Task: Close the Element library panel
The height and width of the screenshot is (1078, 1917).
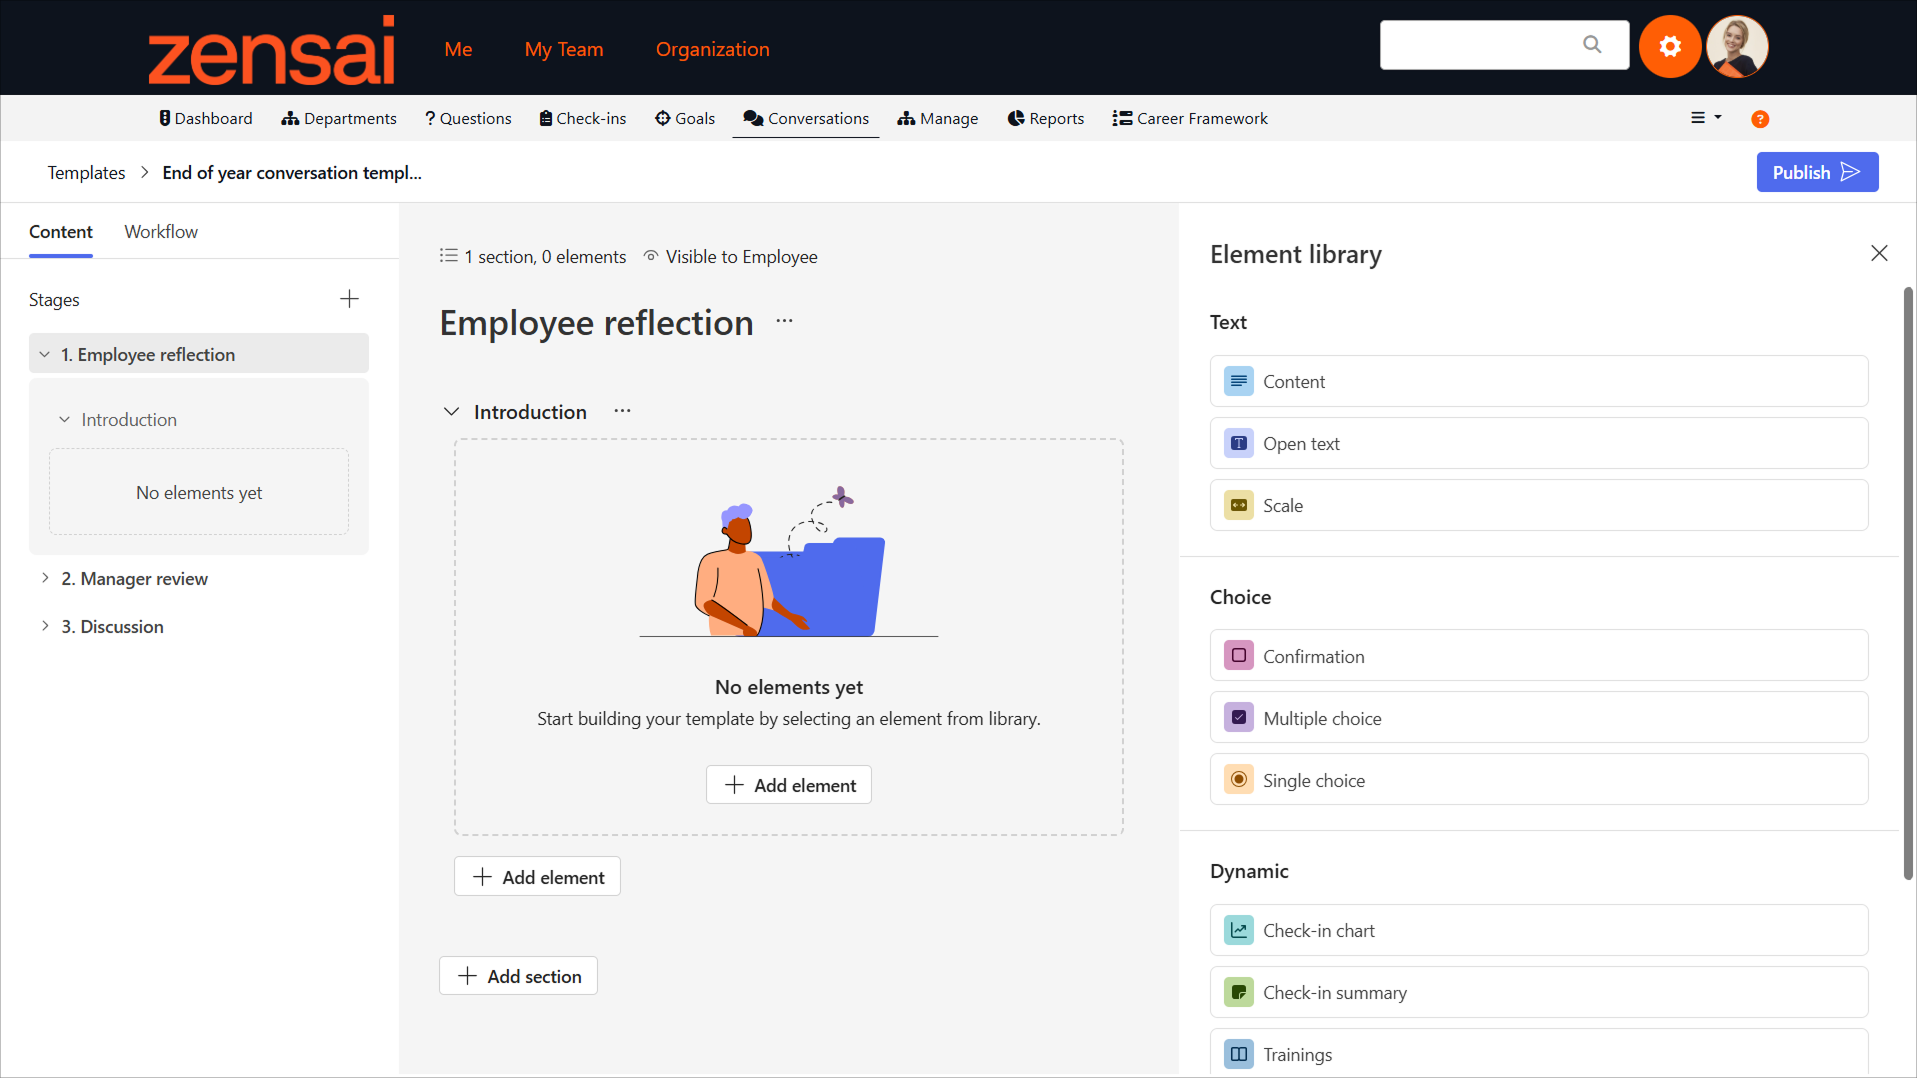Action: (1879, 253)
